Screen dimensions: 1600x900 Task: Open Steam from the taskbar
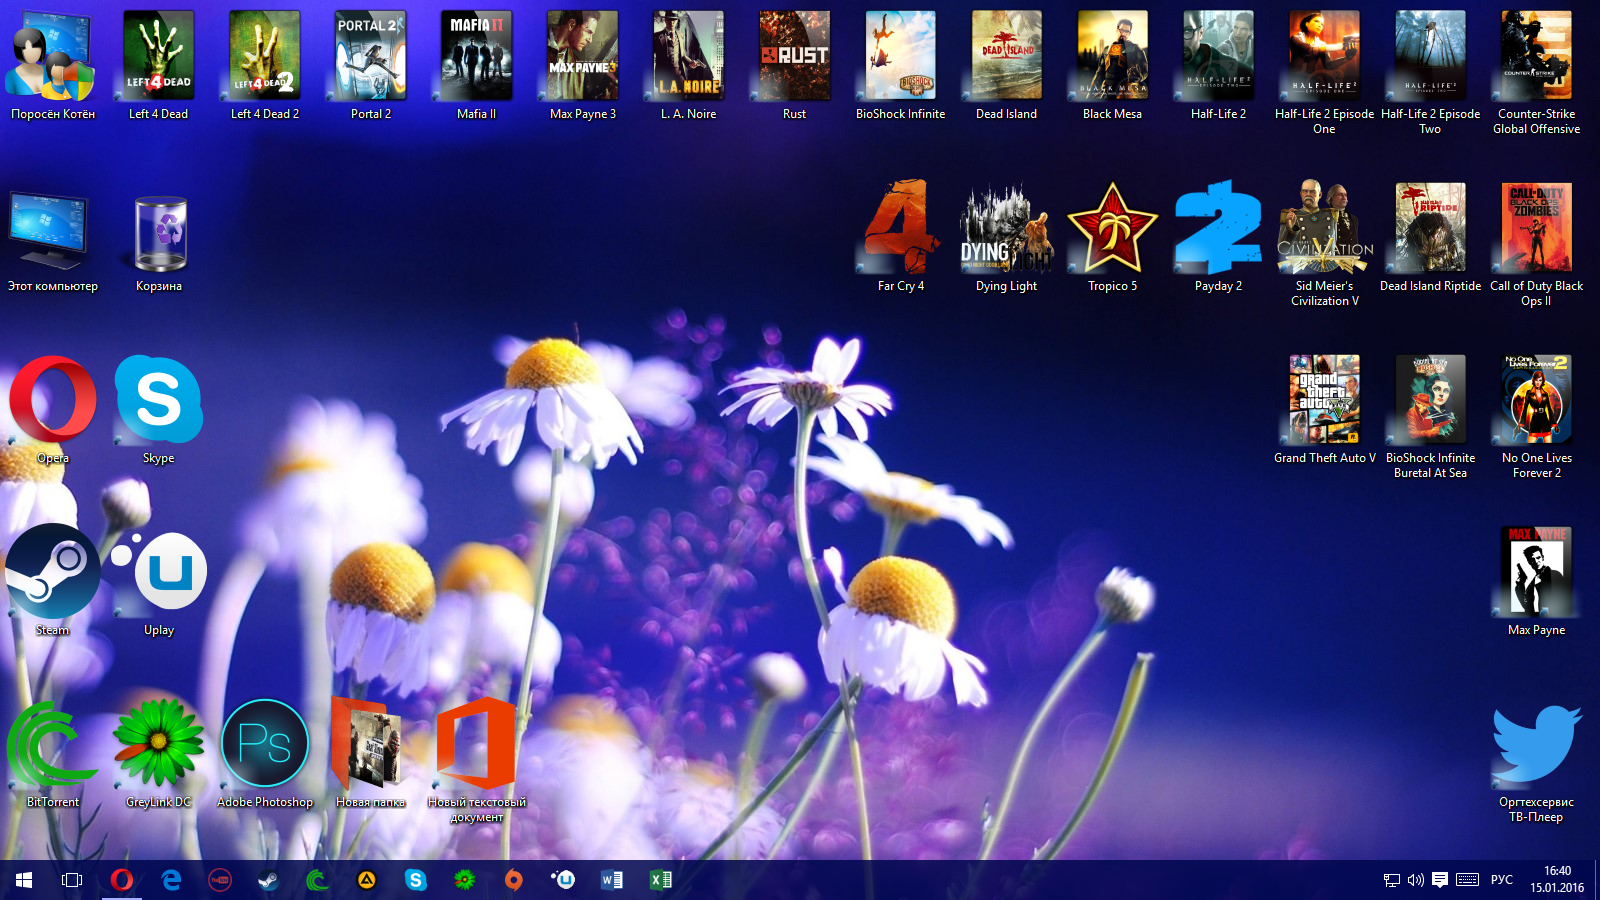[x=268, y=880]
